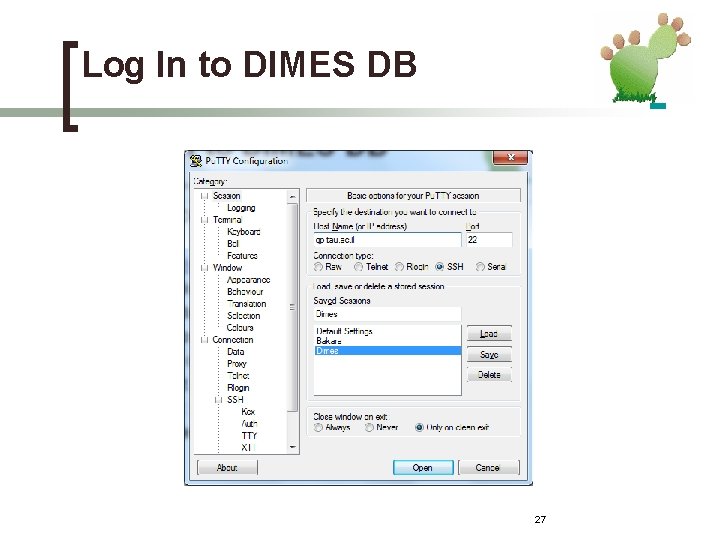The image size is (720, 540).
Task: Open TTY settings category
Action: click(249, 436)
